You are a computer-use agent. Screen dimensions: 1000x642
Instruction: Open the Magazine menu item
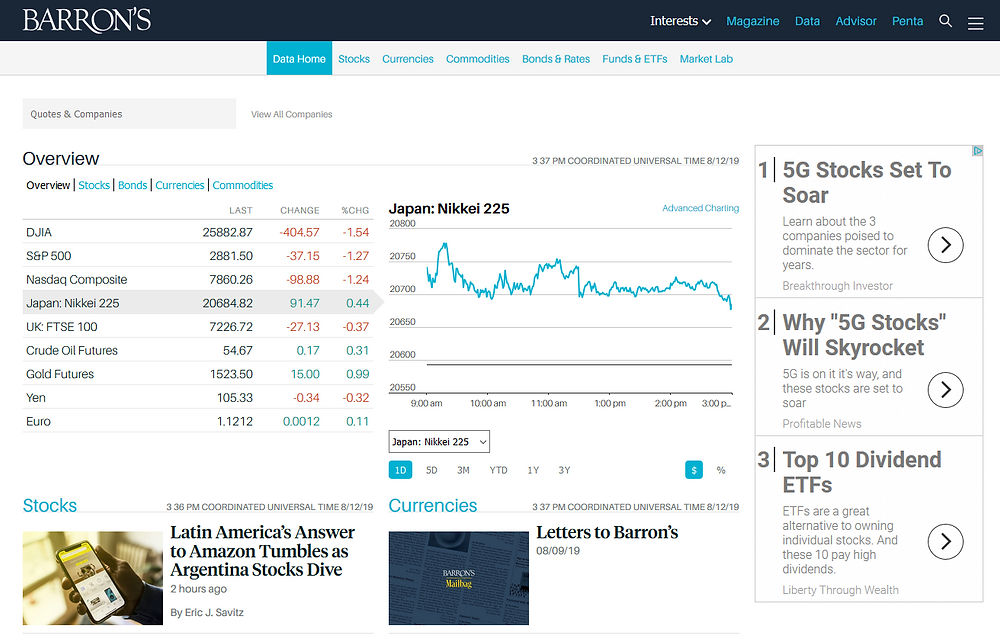pos(753,21)
